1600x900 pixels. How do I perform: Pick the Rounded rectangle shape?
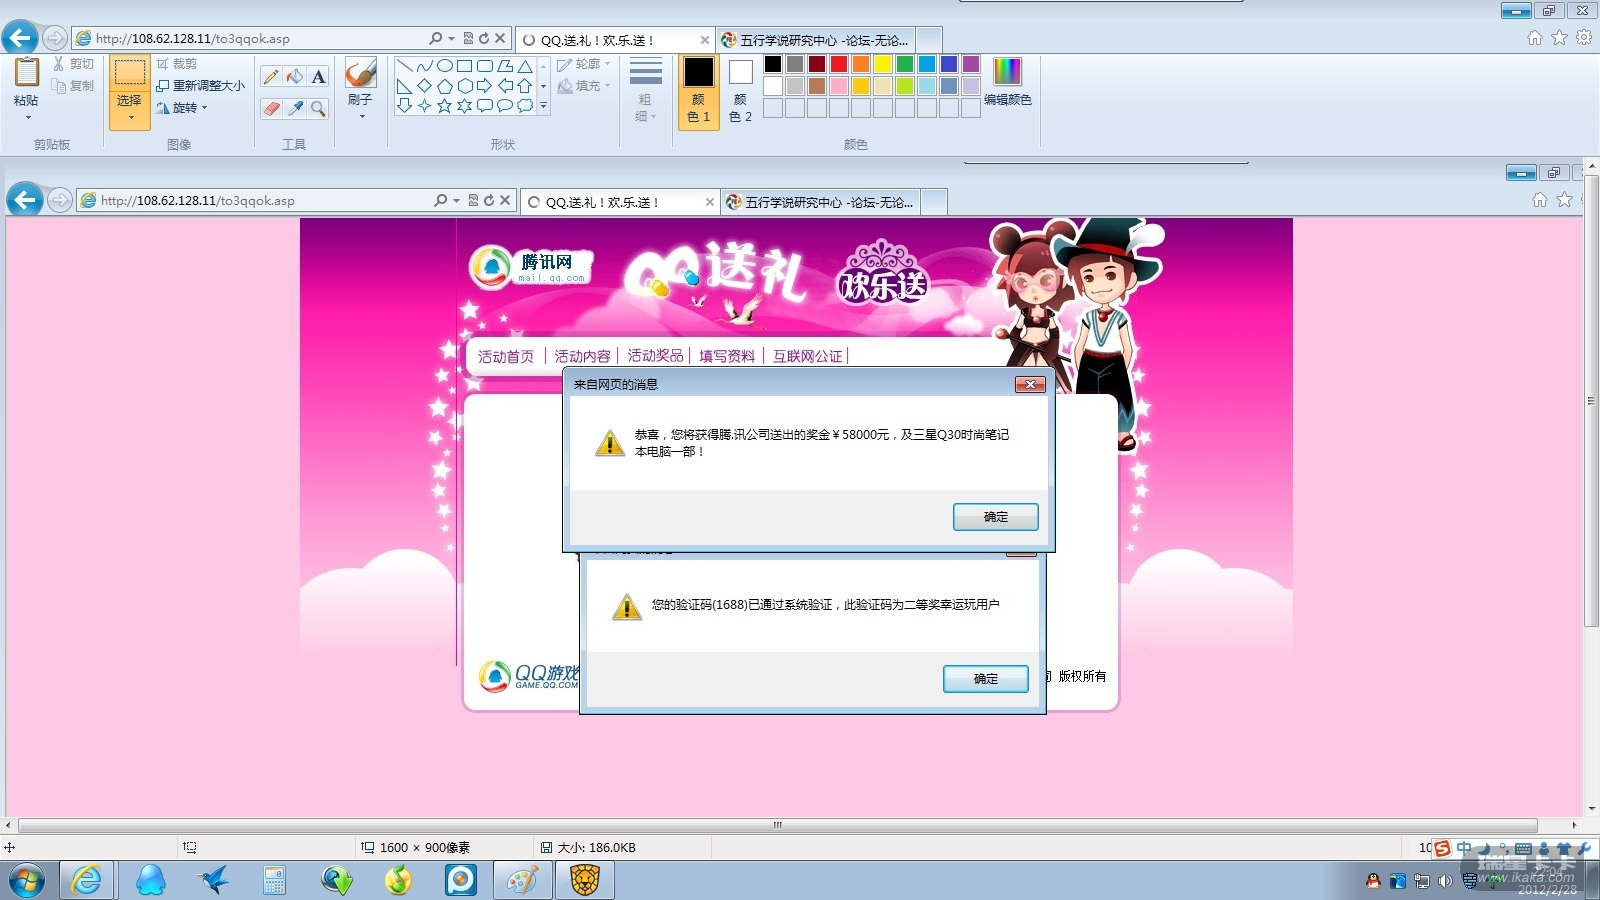tap(484, 66)
